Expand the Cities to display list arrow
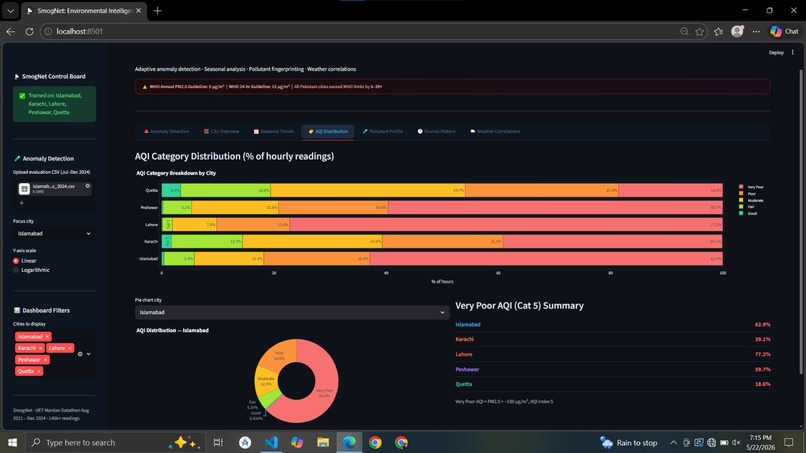The image size is (806, 453). click(x=89, y=354)
